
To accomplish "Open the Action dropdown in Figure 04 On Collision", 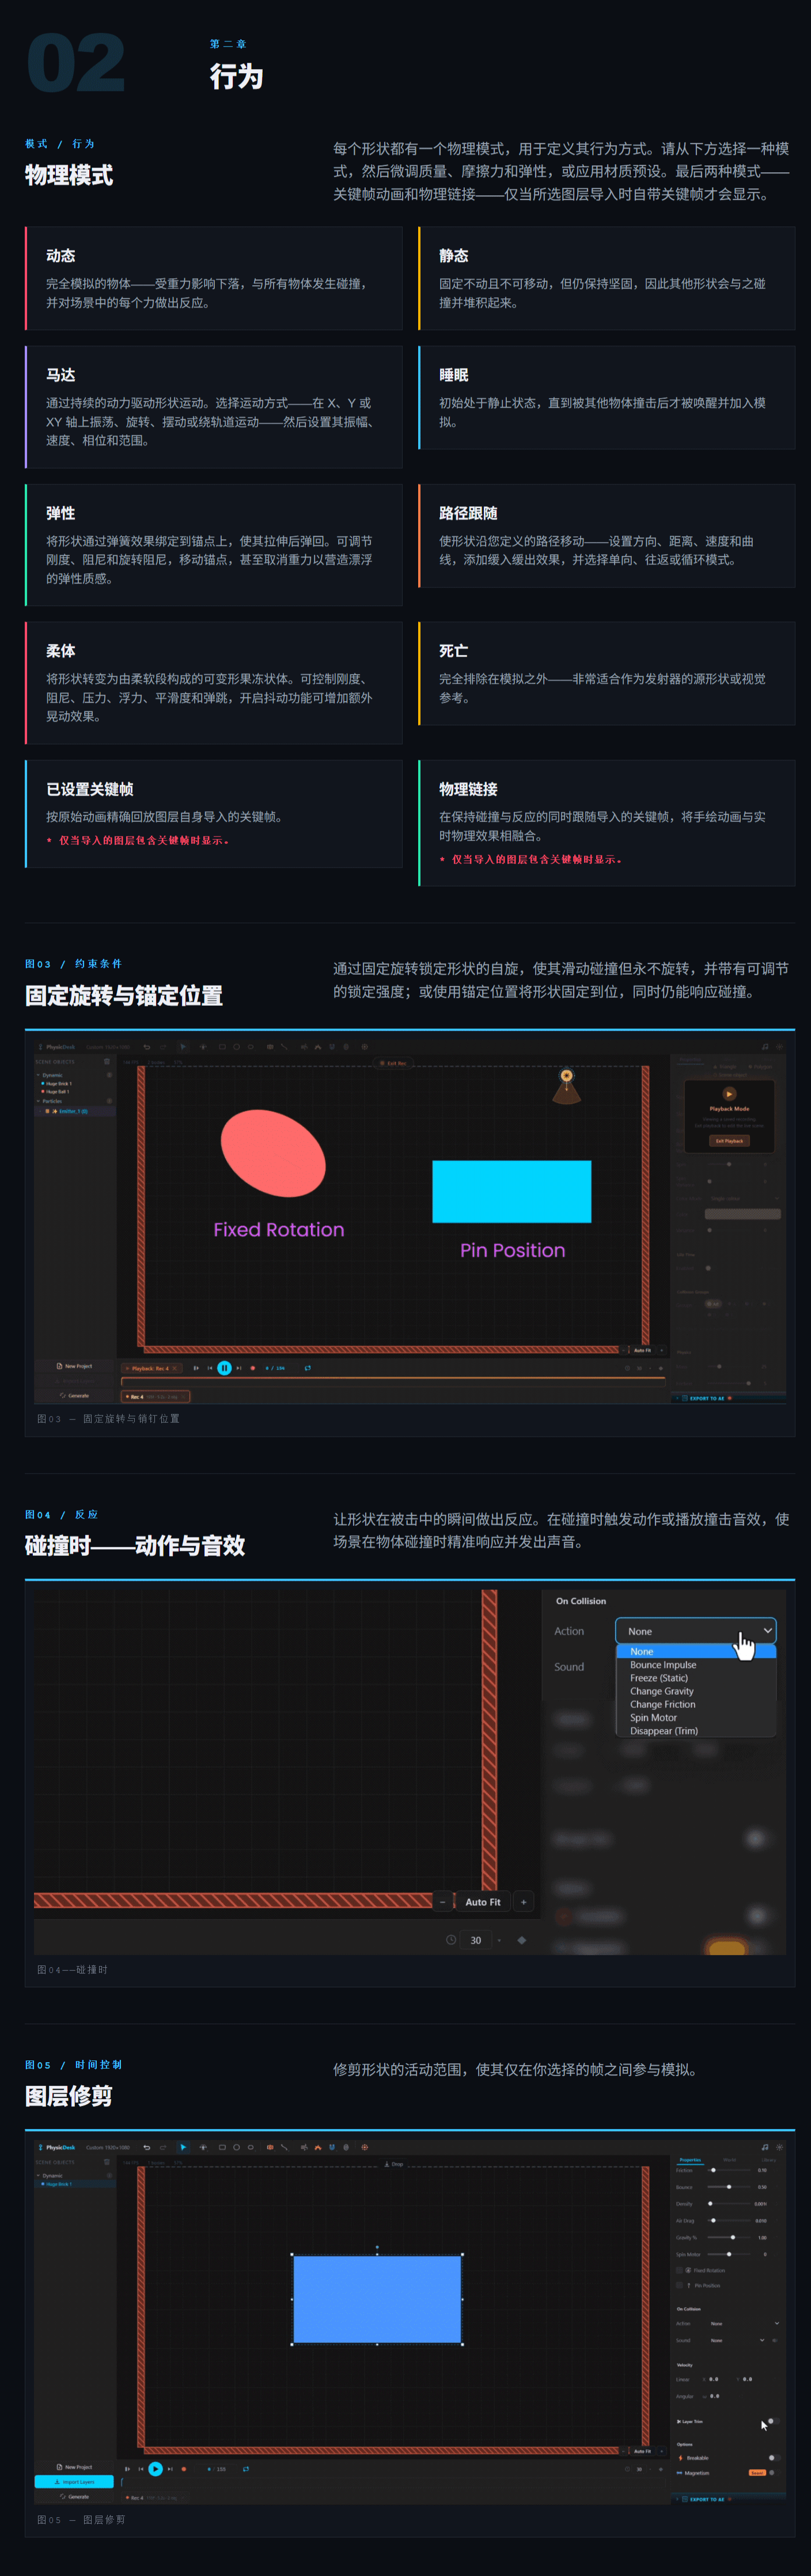I will click(696, 1631).
